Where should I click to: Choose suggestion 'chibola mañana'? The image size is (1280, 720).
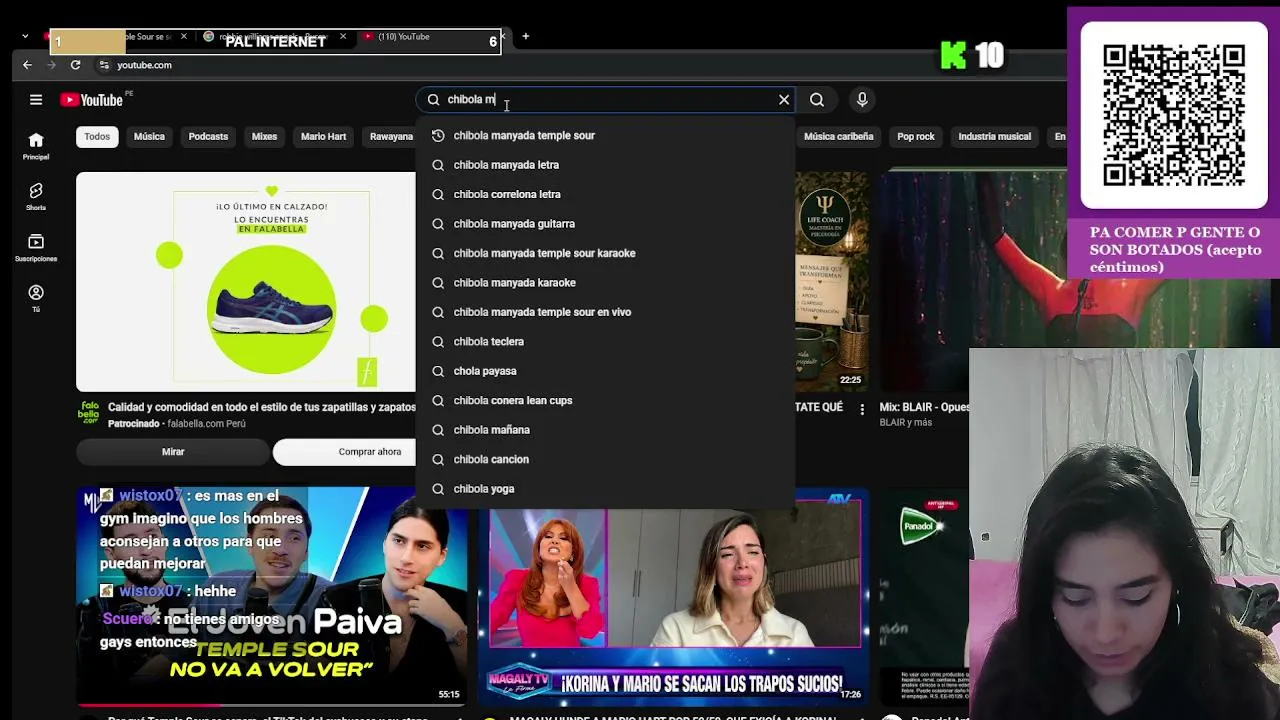tap(606, 430)
